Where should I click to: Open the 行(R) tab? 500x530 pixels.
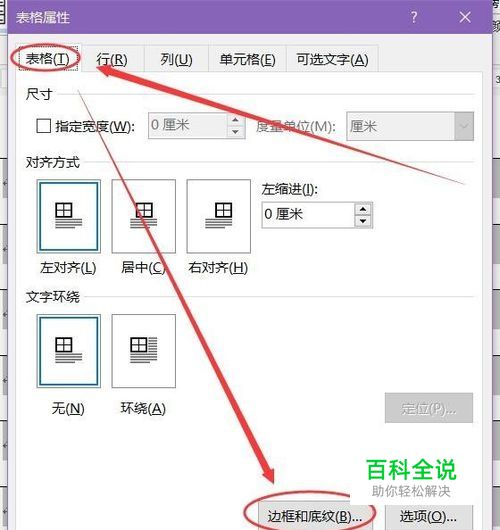coord(112,60)
